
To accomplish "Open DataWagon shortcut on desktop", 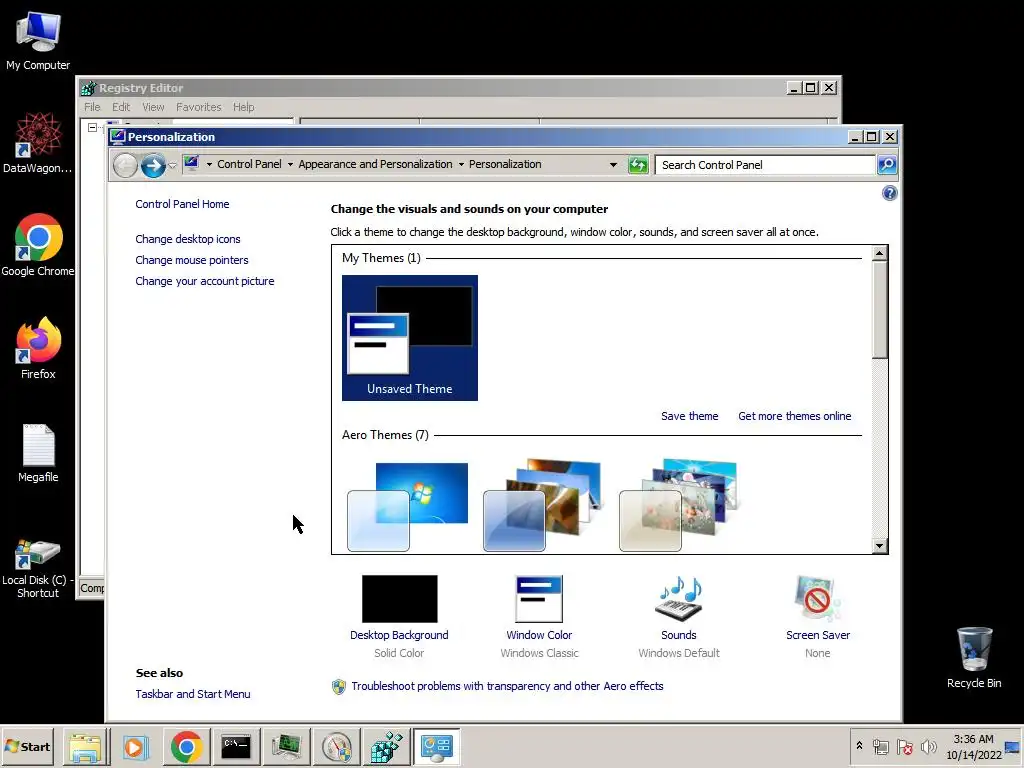I will (x=38, y=143).
